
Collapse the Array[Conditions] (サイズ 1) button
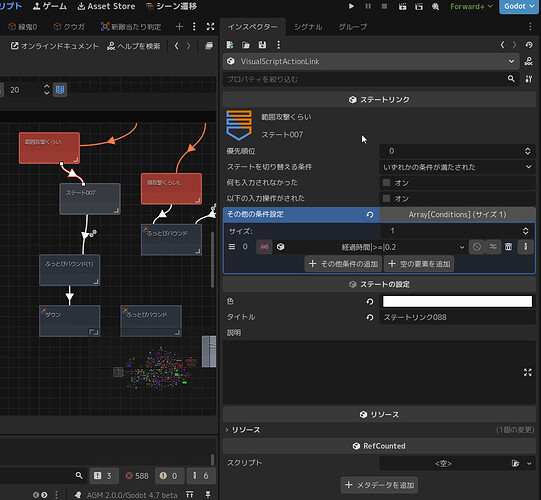coord(457,215)
